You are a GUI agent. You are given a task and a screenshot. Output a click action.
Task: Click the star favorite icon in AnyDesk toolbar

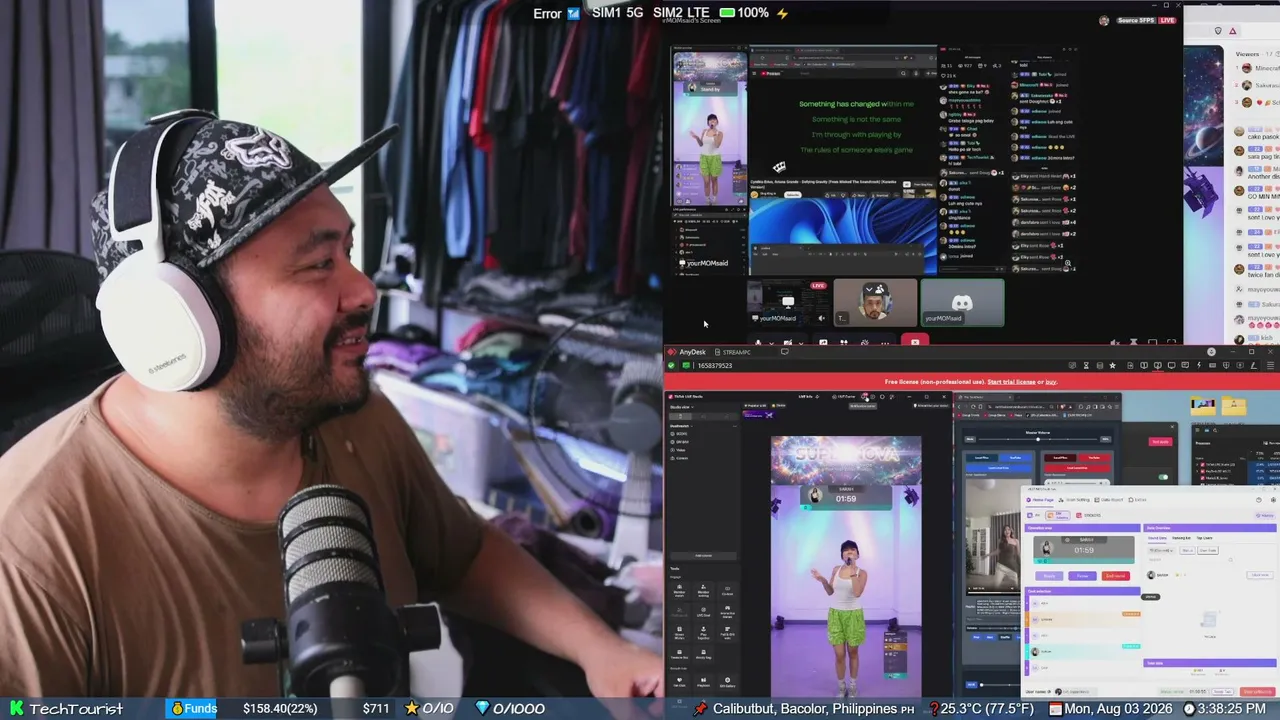[1113, 366]
